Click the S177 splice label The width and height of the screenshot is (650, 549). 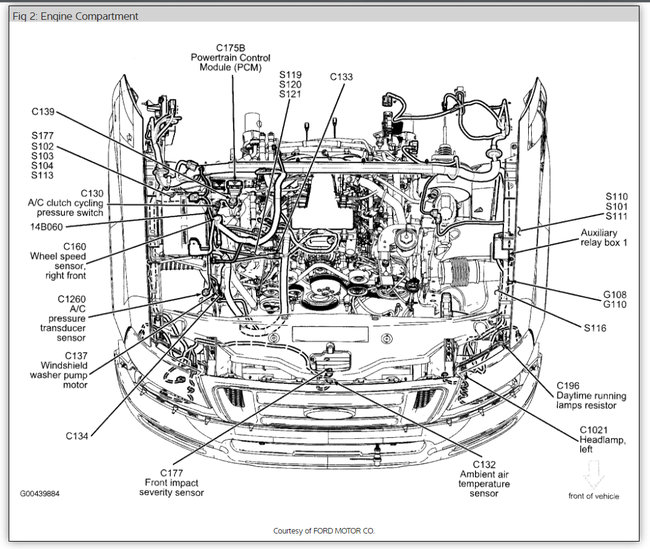42,136
